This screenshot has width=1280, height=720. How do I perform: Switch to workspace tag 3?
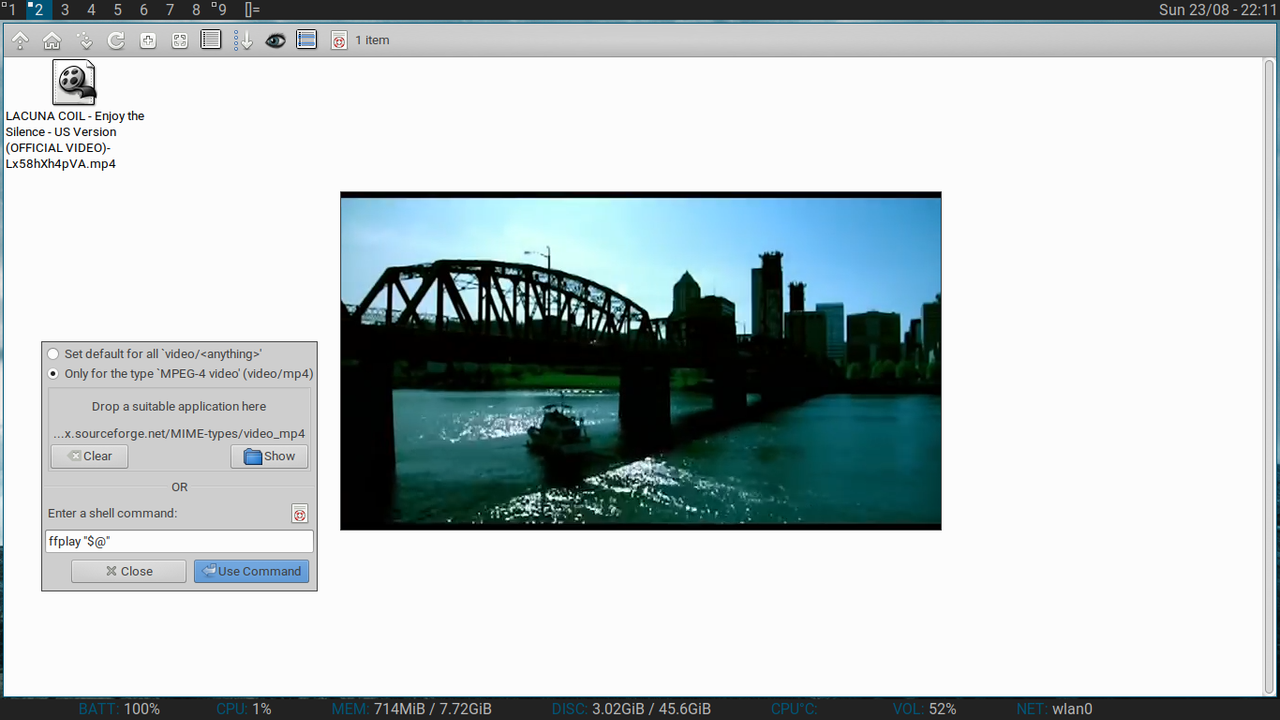coord(65,10)
